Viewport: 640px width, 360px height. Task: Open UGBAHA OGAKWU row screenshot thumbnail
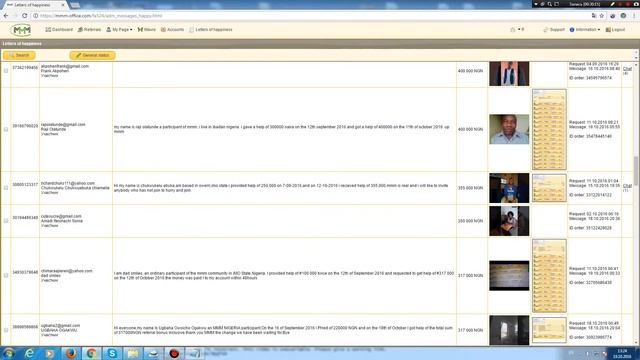point(549,330)
